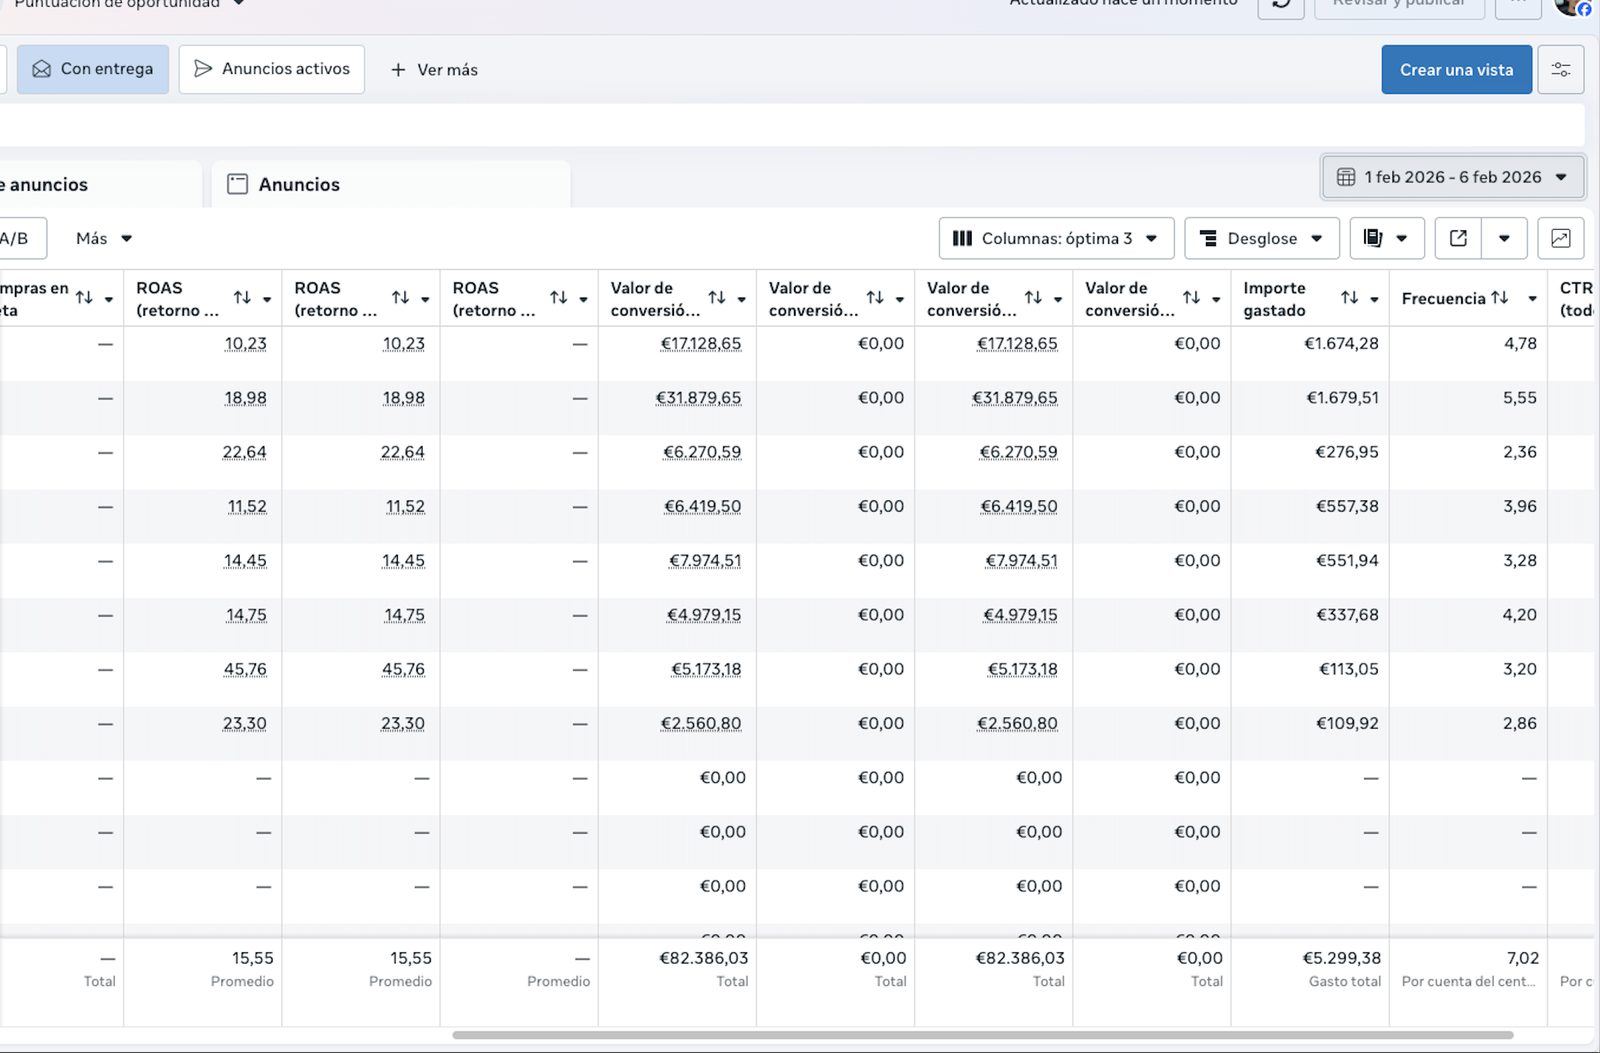Open the charts panel icon
Screen dimensions: 1600x1053
1560,238
